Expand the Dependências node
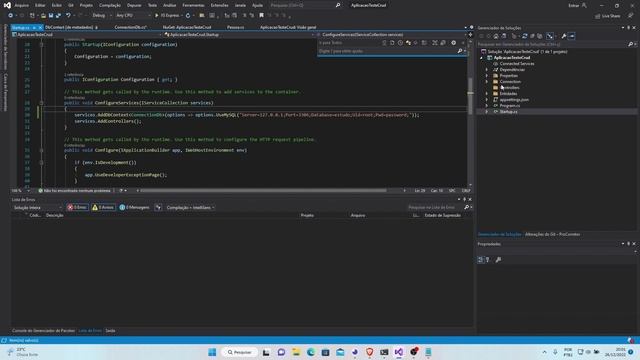This screenshot has width=640, height=360. 487,70
